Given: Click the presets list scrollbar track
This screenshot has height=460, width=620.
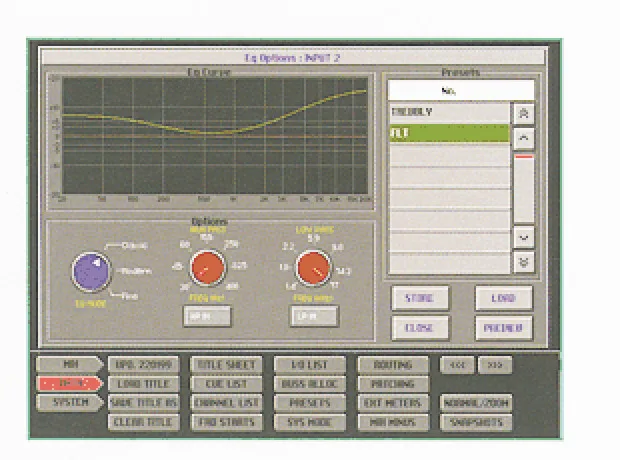Looking at the screenshot, I should pos(524,189).
